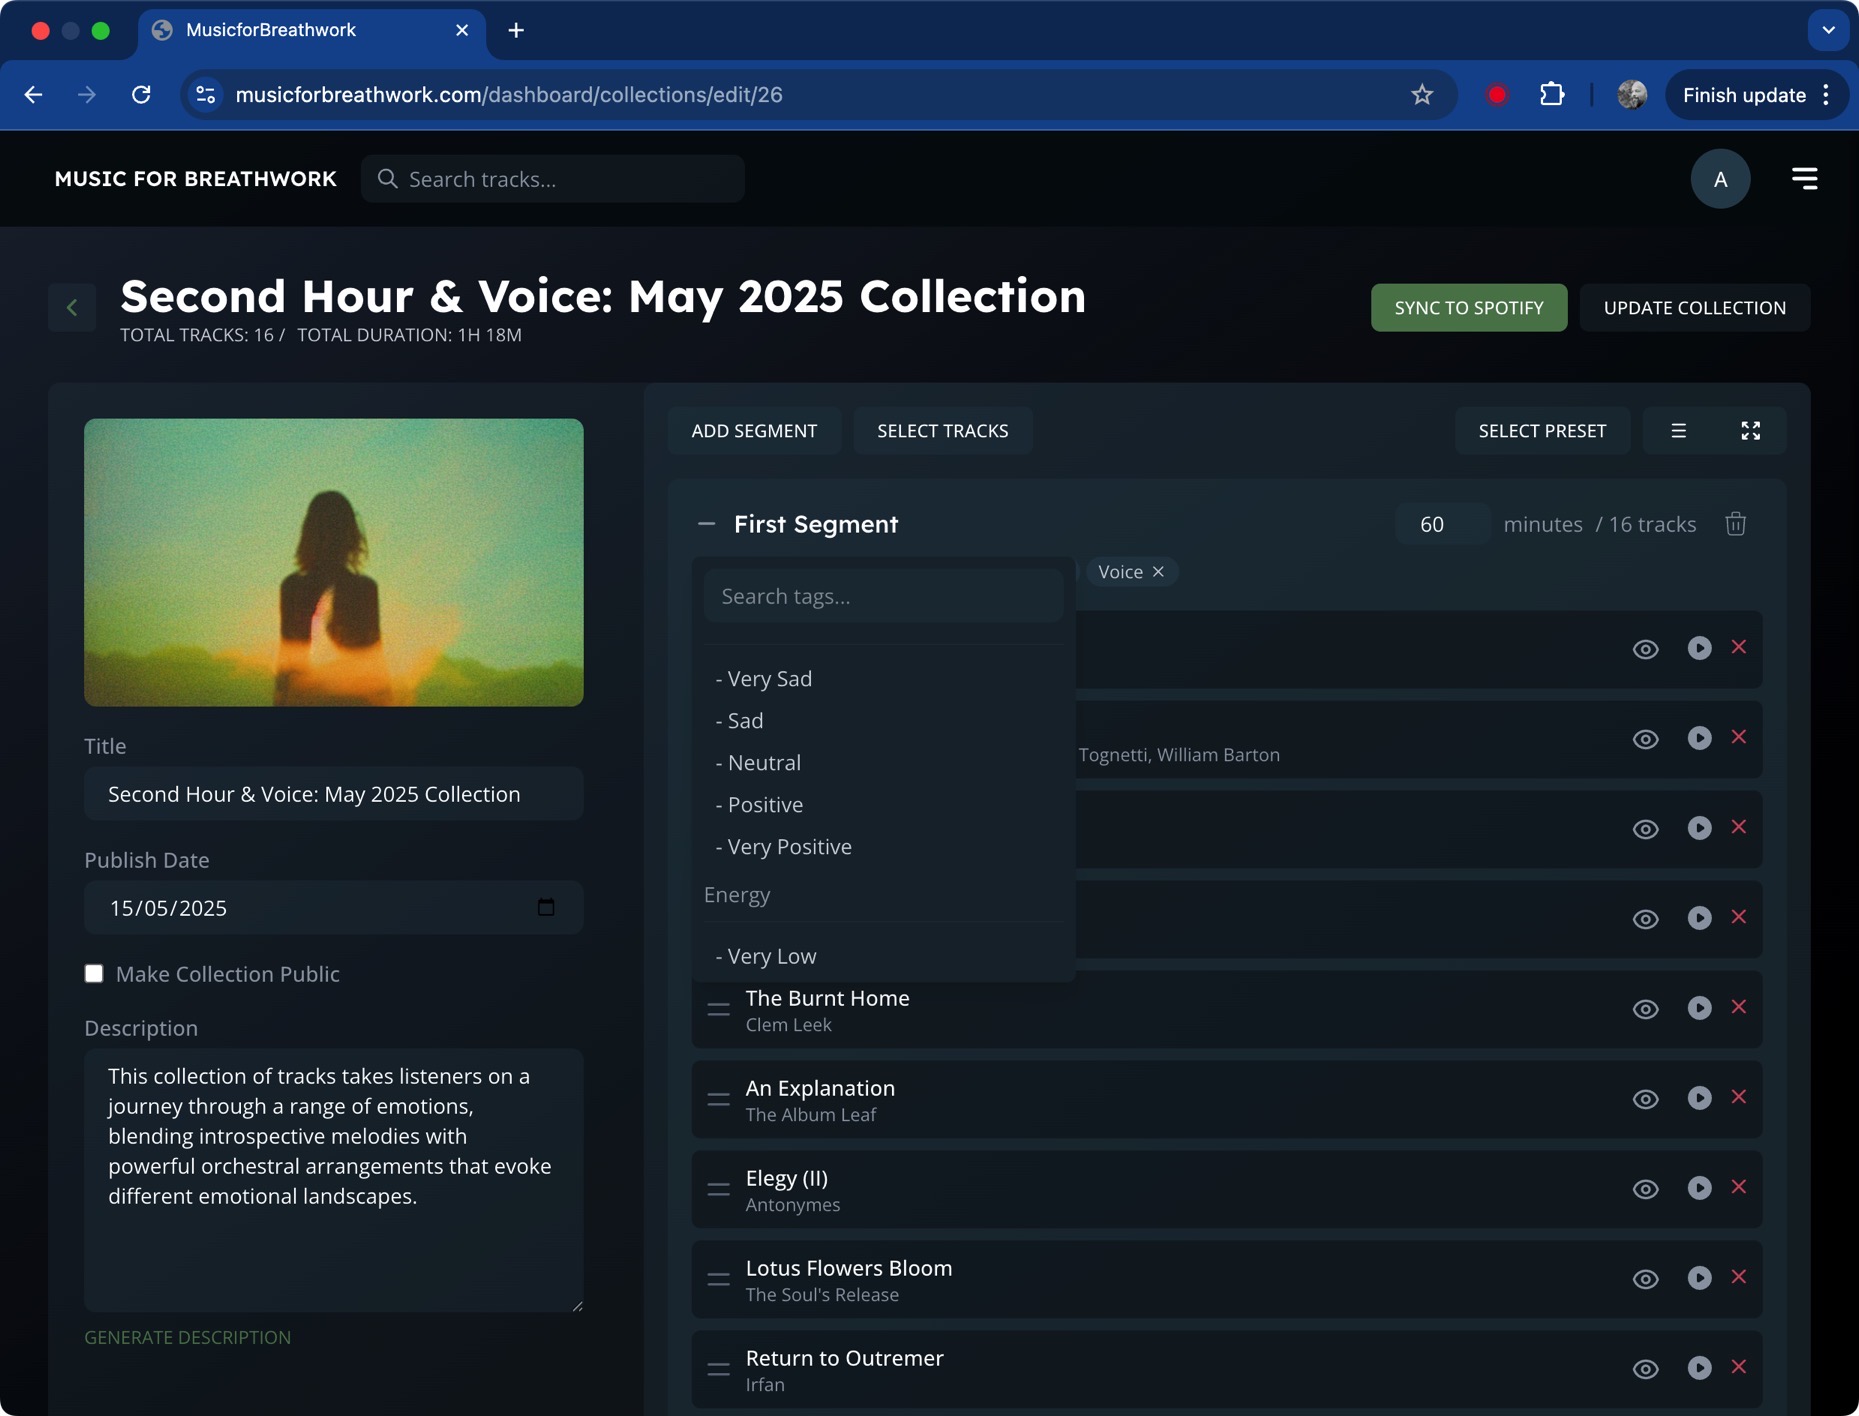
Task: Remove Lotus Flowers Bloom from segment
Action: coord(1739,1277)
